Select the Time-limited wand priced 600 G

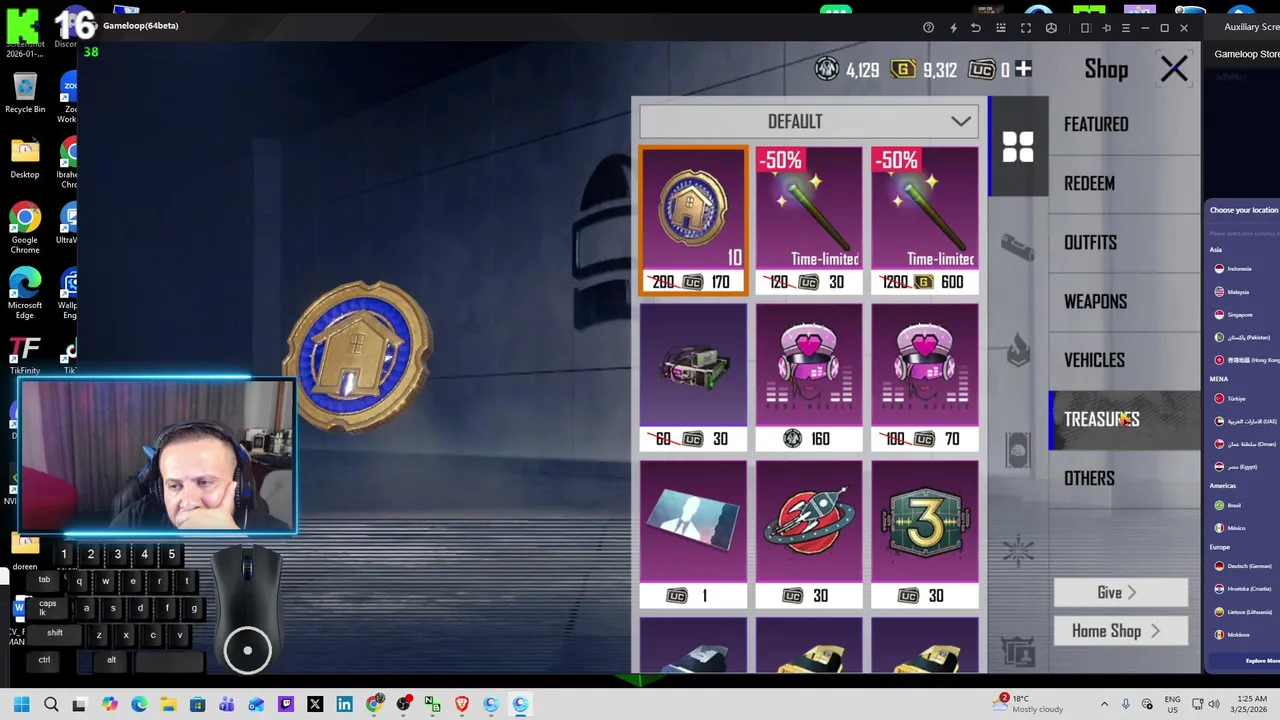(925, 221)
